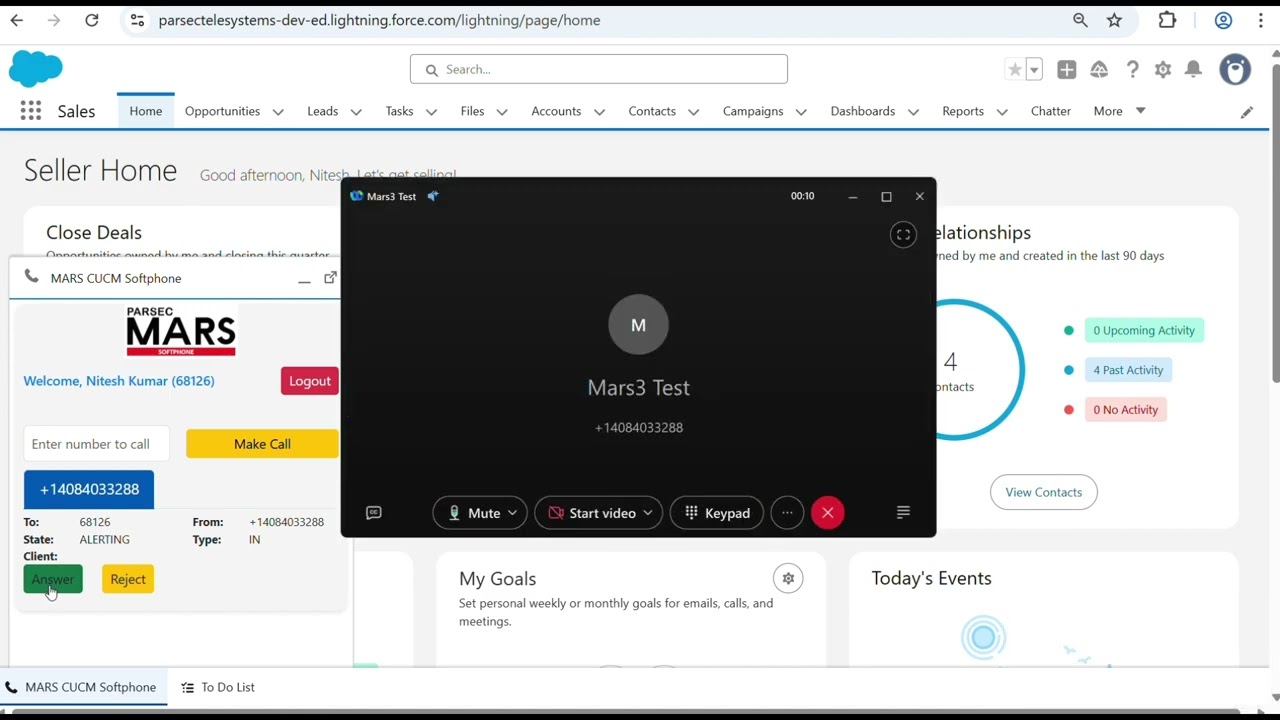
Task: View site information icon in address bar
Action: [138, 20]
